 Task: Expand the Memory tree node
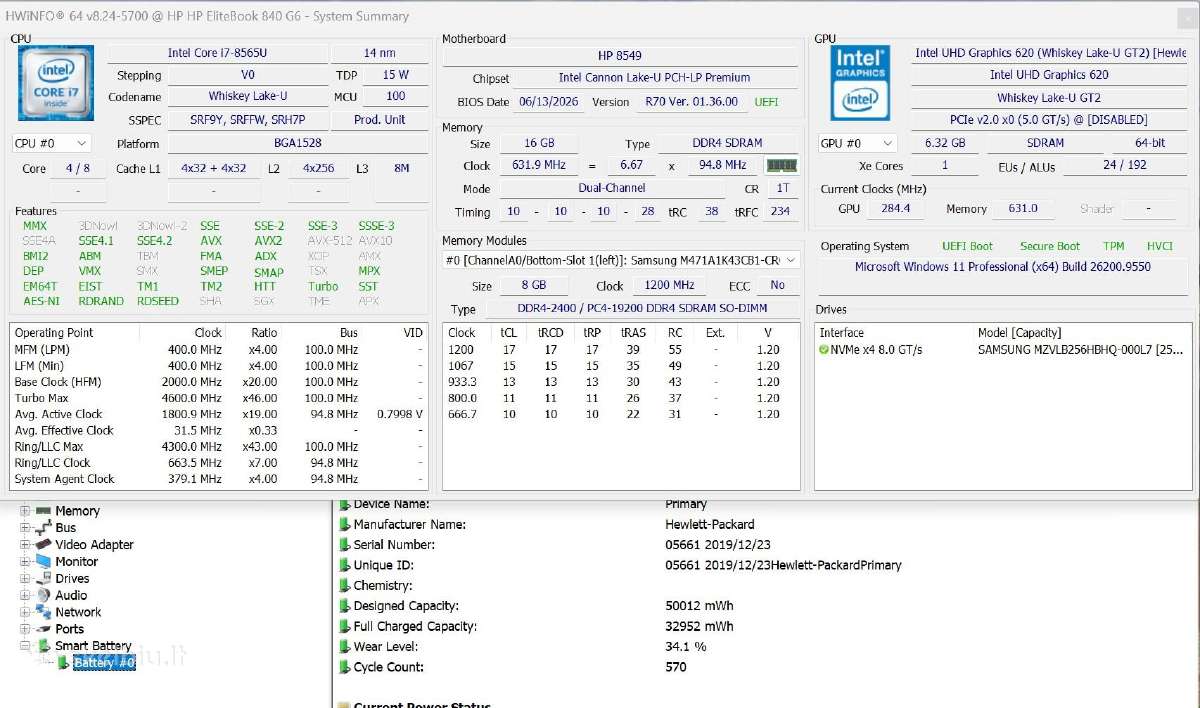tap(25, 511)
